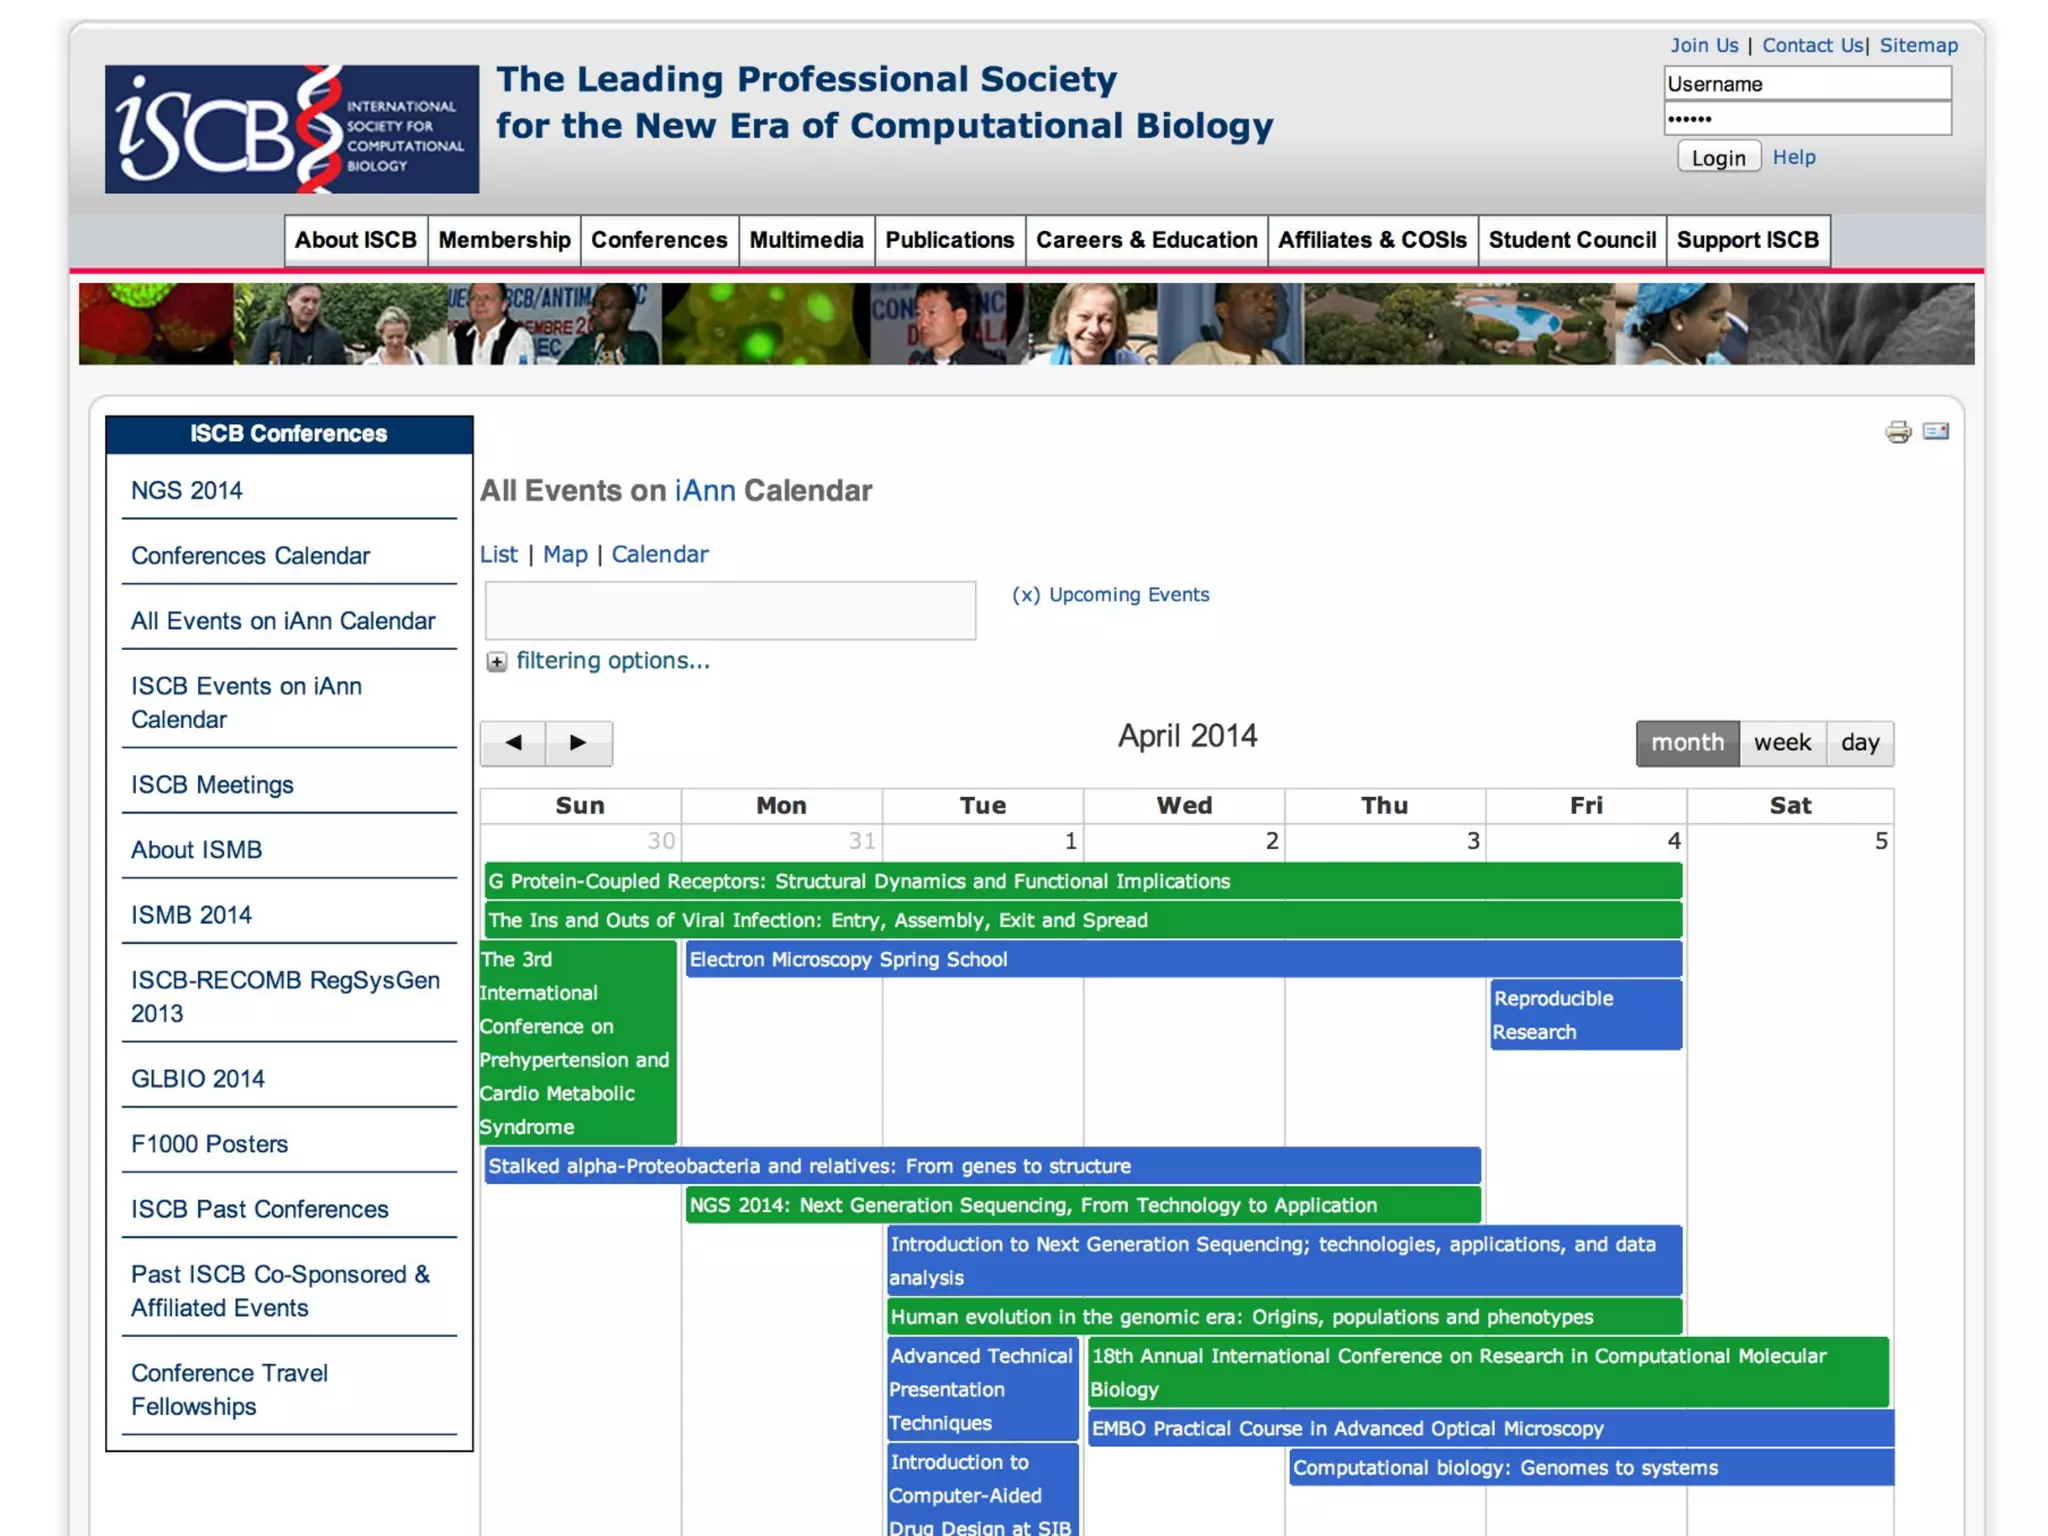The height and width of the screenshot is (1536, 2048).
Task: Remove the Upcoming Events filter
Action: coord(1025,595)
